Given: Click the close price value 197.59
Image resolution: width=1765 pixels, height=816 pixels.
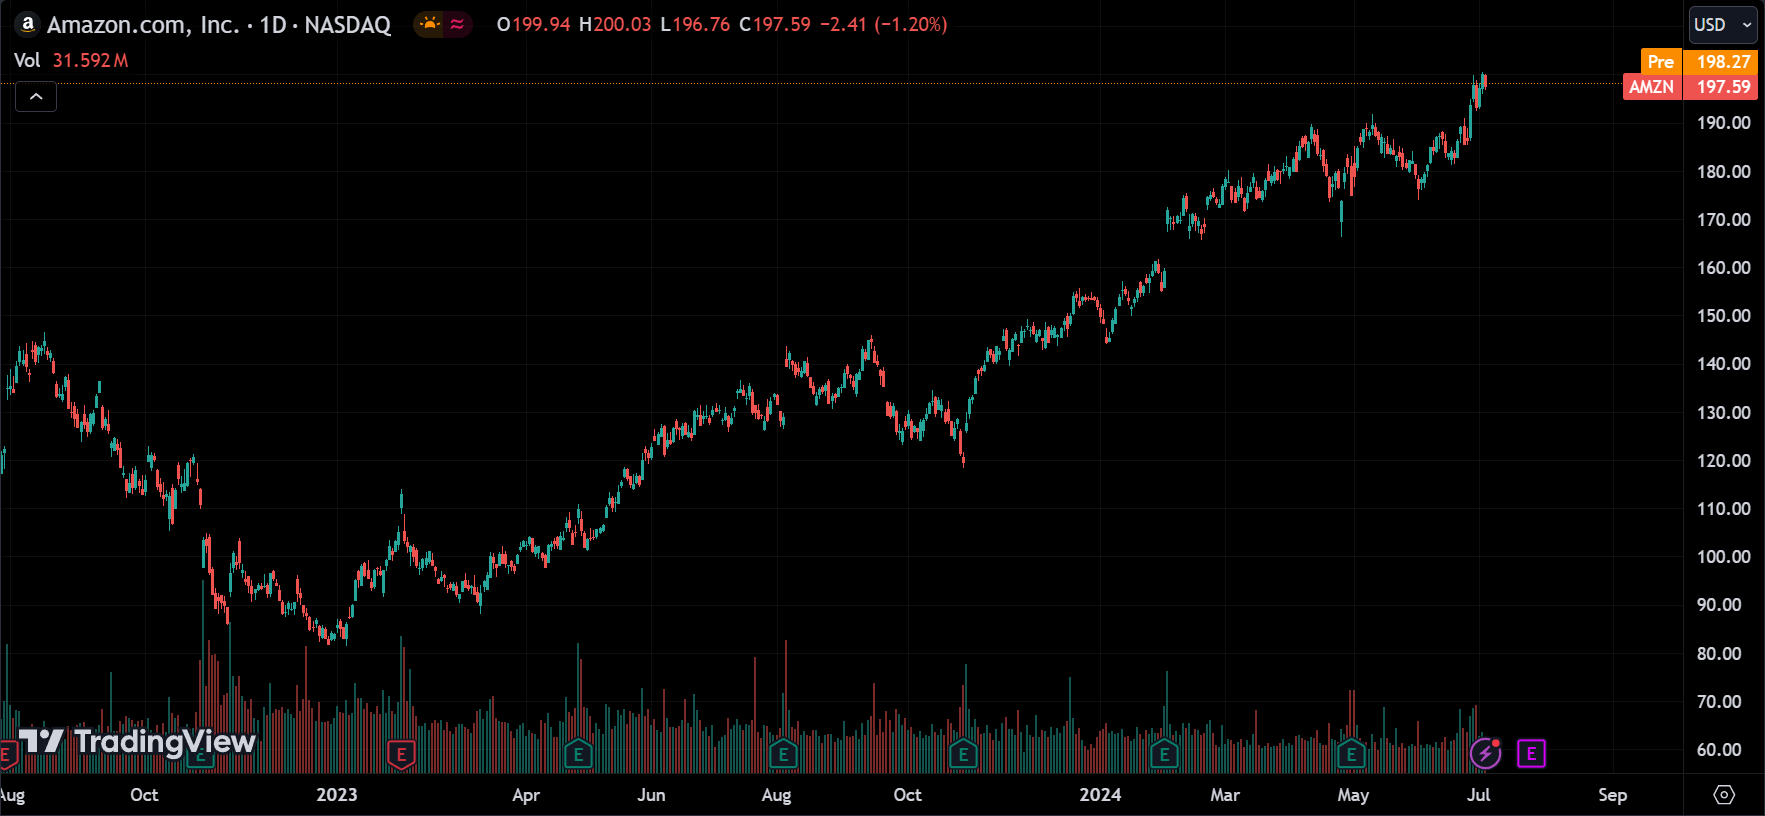Looking at the screenshot, I should click(782, 24).
